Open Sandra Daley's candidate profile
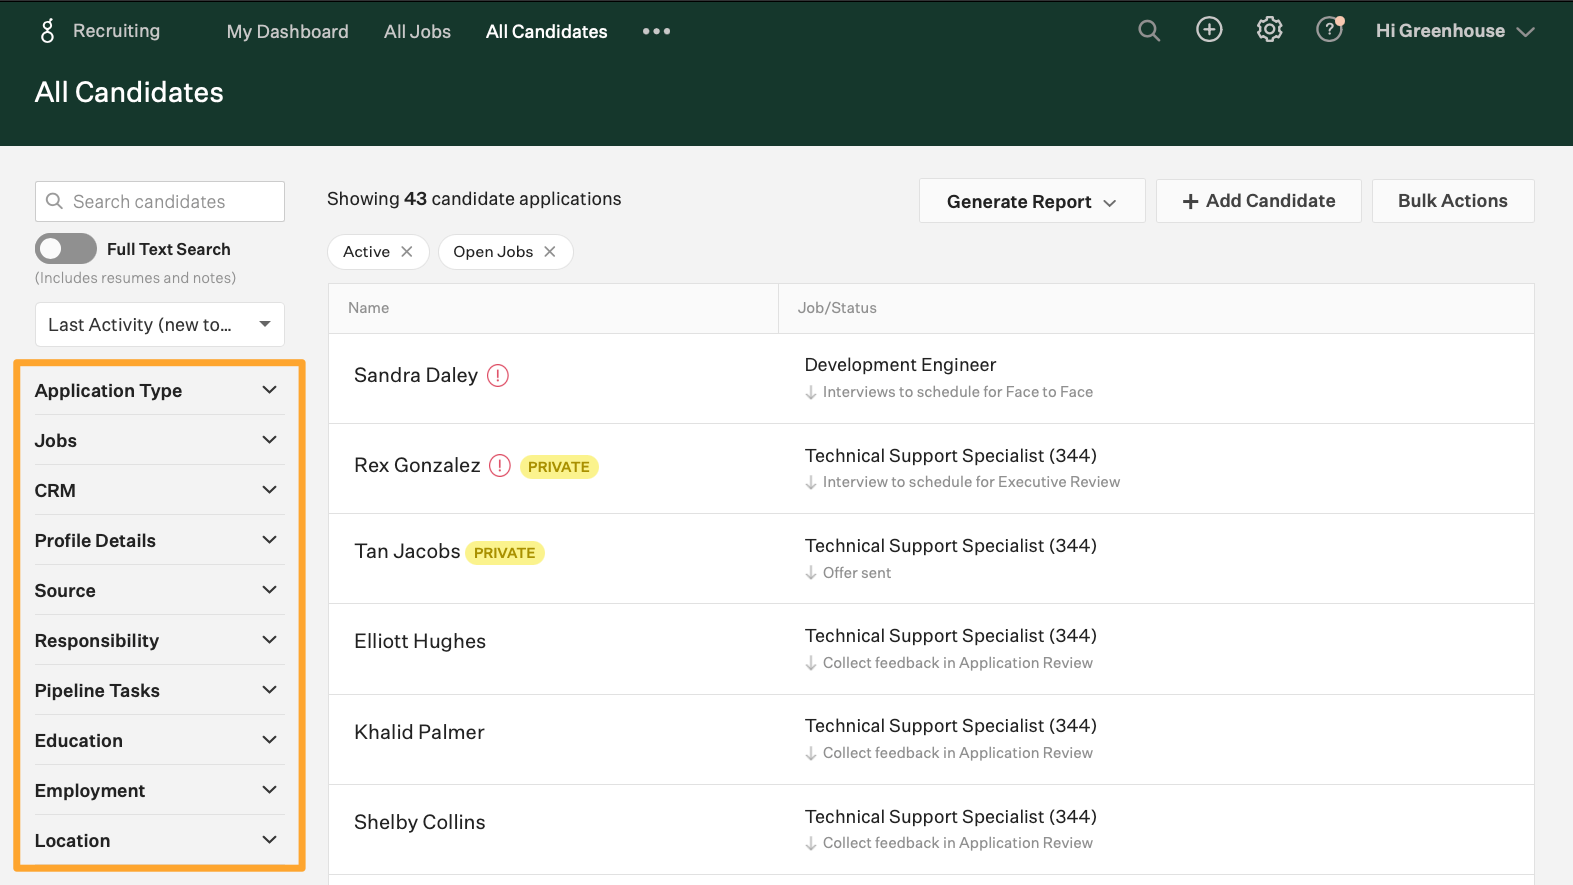This screenshot has width=1573, height=885. [x=416, y=376]
